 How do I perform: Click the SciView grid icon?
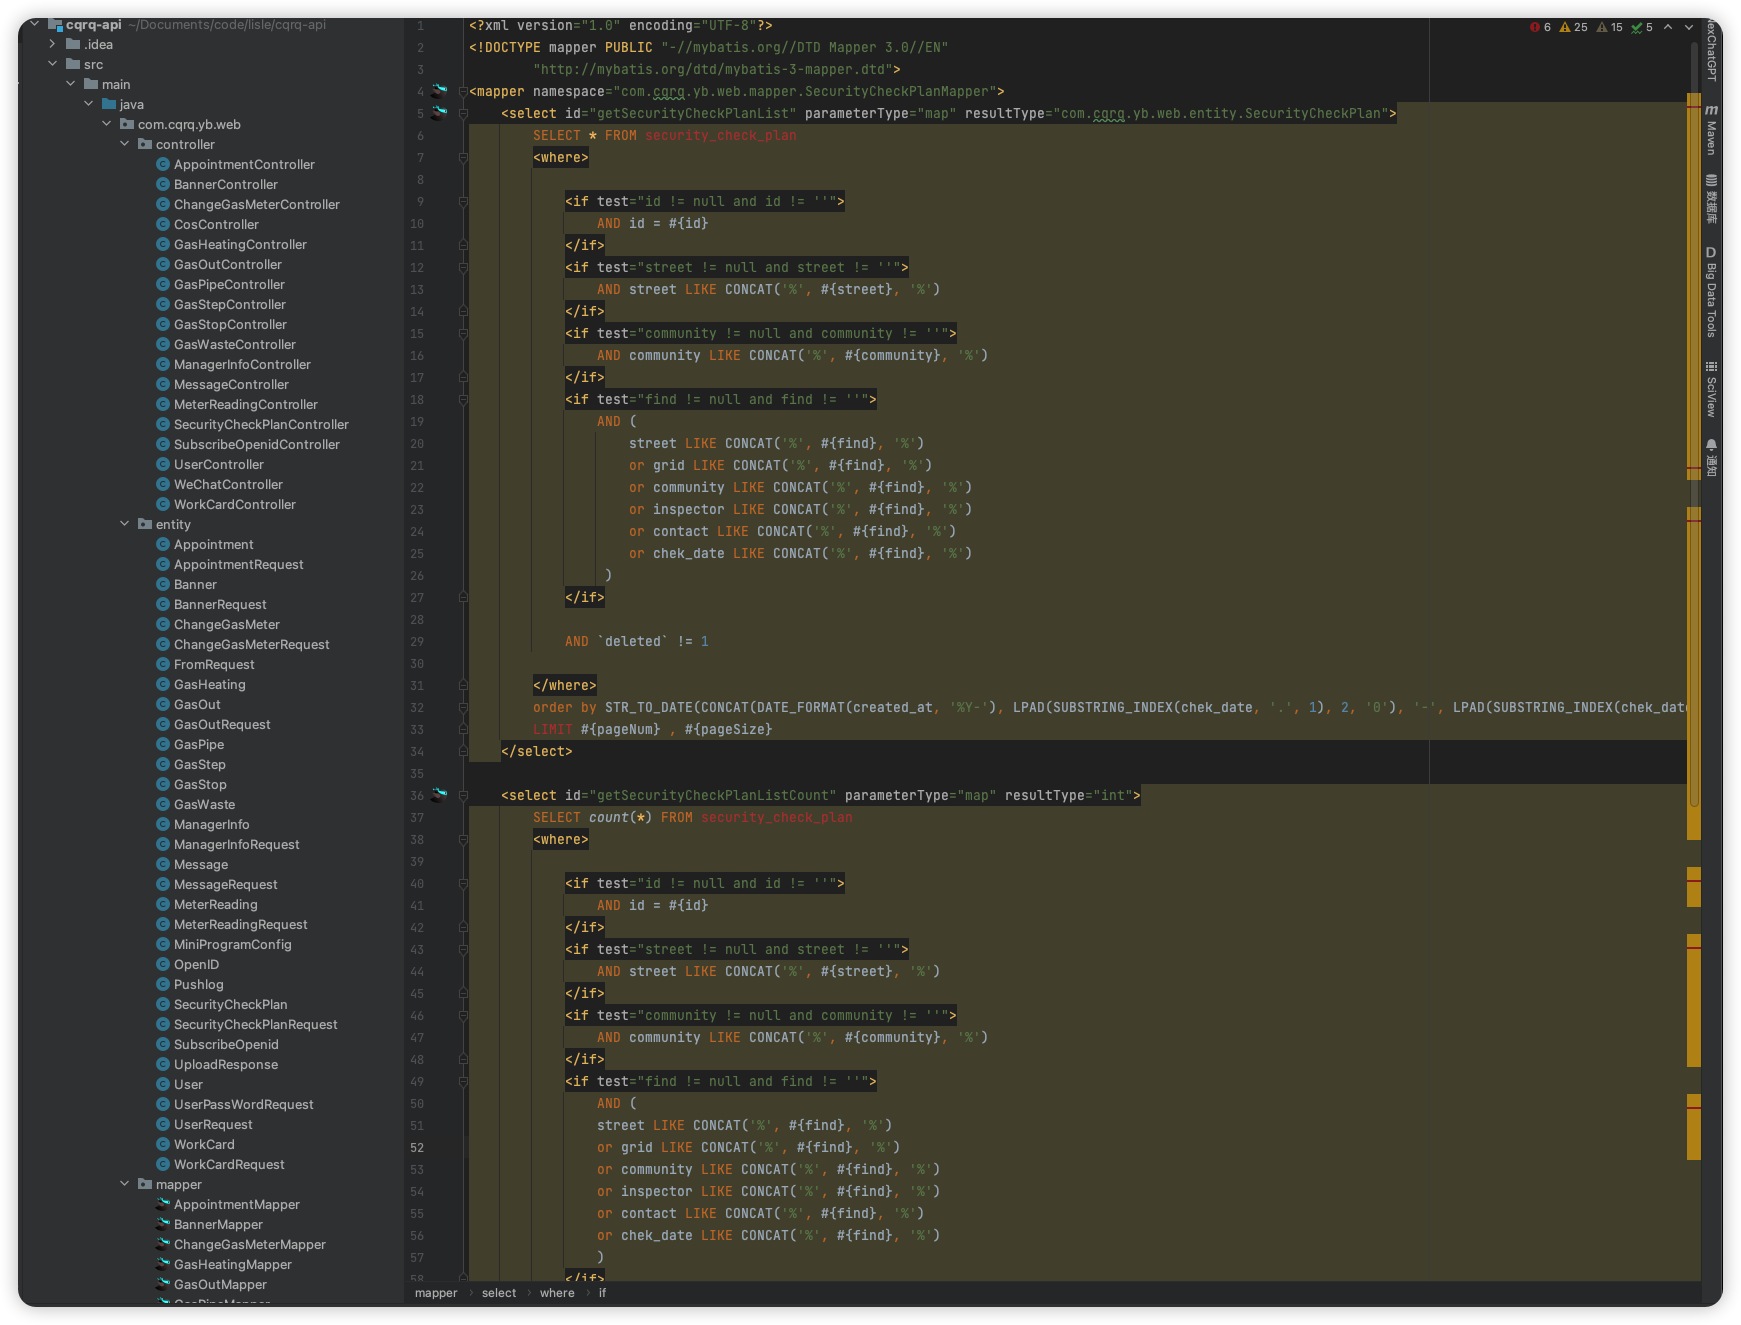[x=1711, y=367]
